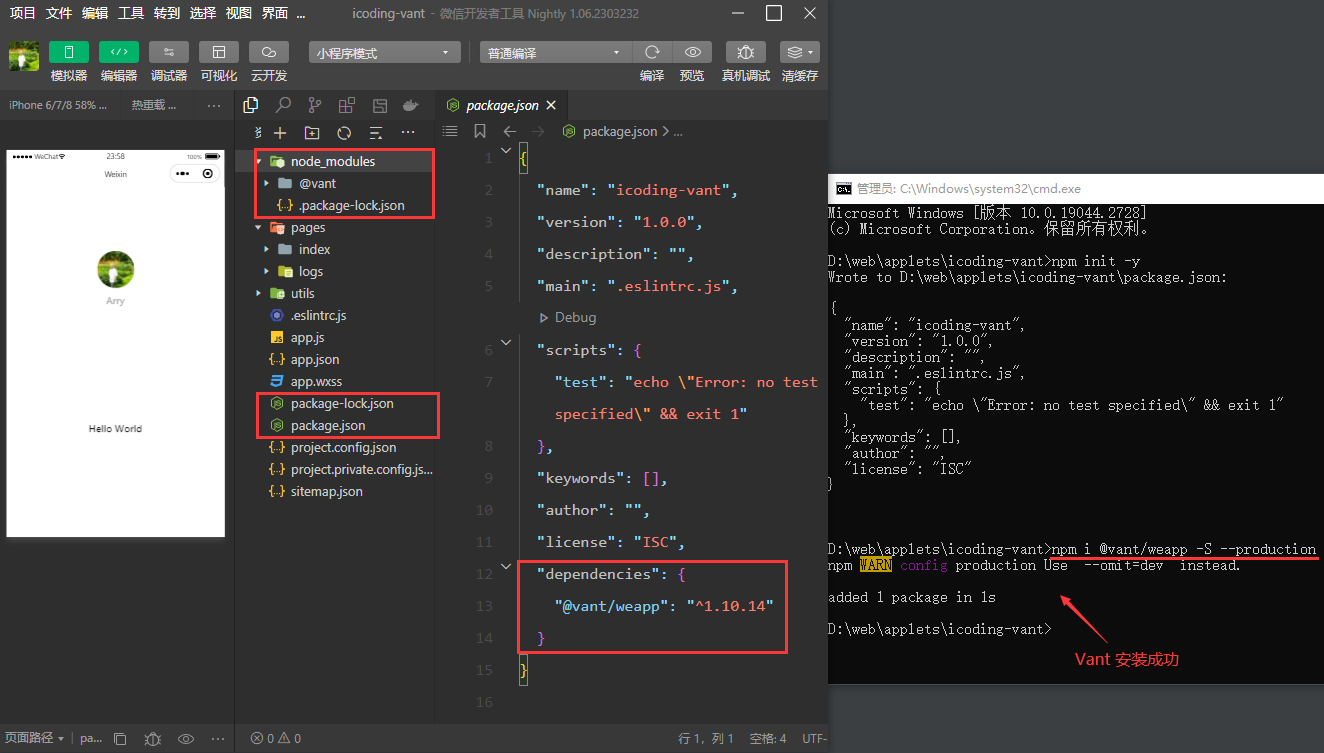The height and width of the screenshot is (753, 1324).
Task: Open explorer more actions ellipsis
Action: click(408, 133)
